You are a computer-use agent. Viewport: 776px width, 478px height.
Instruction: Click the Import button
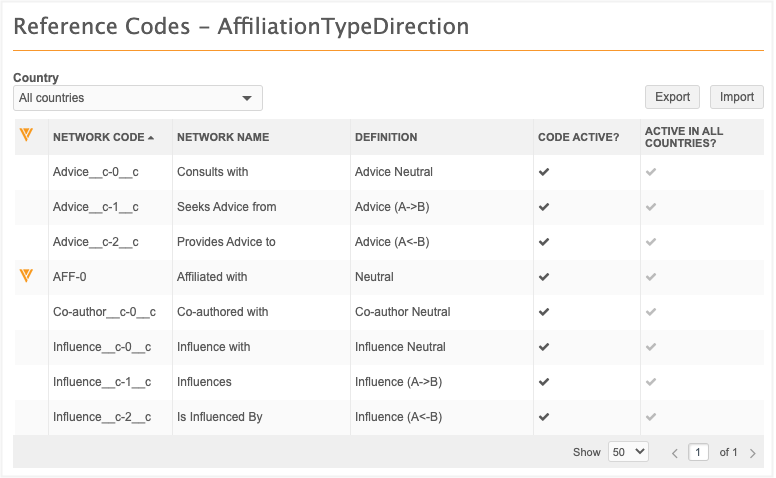737,97
